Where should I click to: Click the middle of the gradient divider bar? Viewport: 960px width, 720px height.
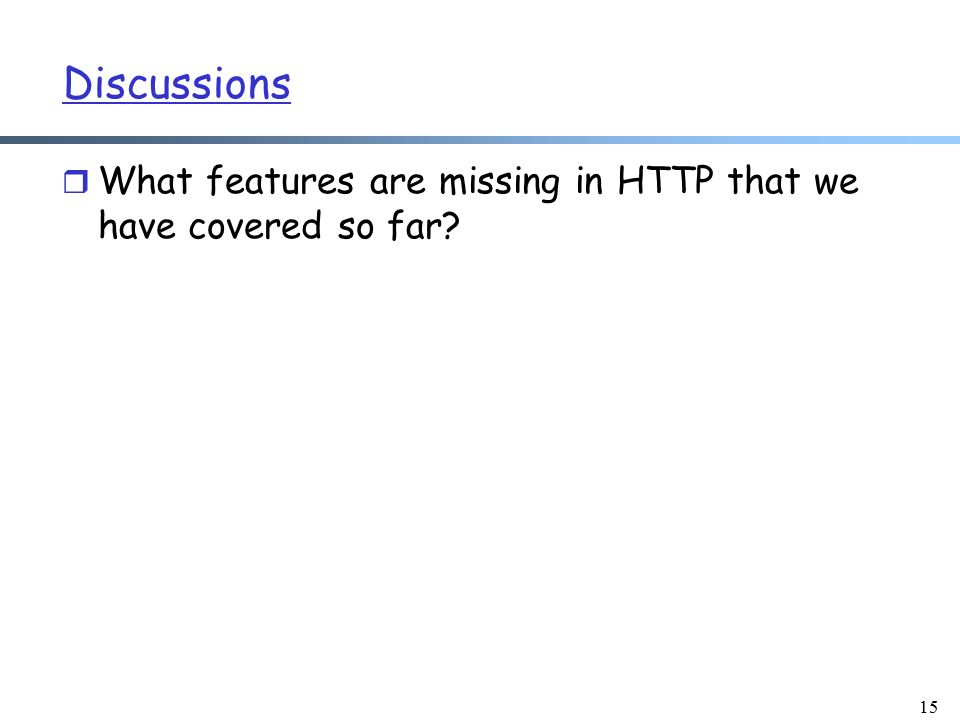[x=480, y=140]
